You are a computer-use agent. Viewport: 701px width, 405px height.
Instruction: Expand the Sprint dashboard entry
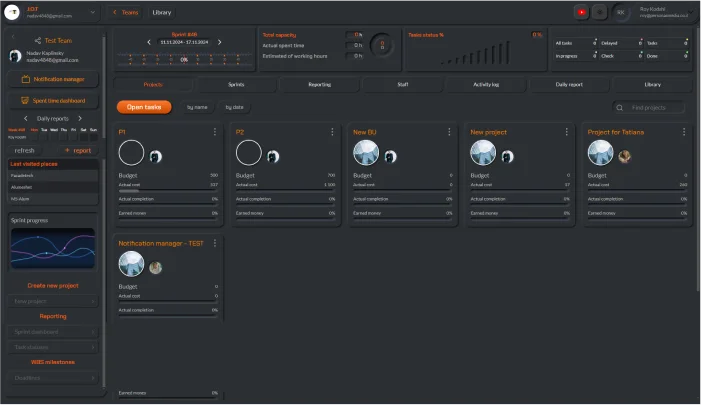pos(53,332)
